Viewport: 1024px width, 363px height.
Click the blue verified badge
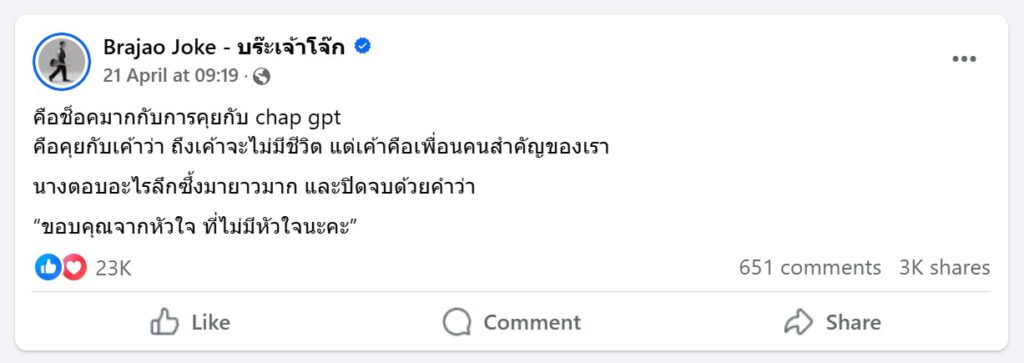362,46
